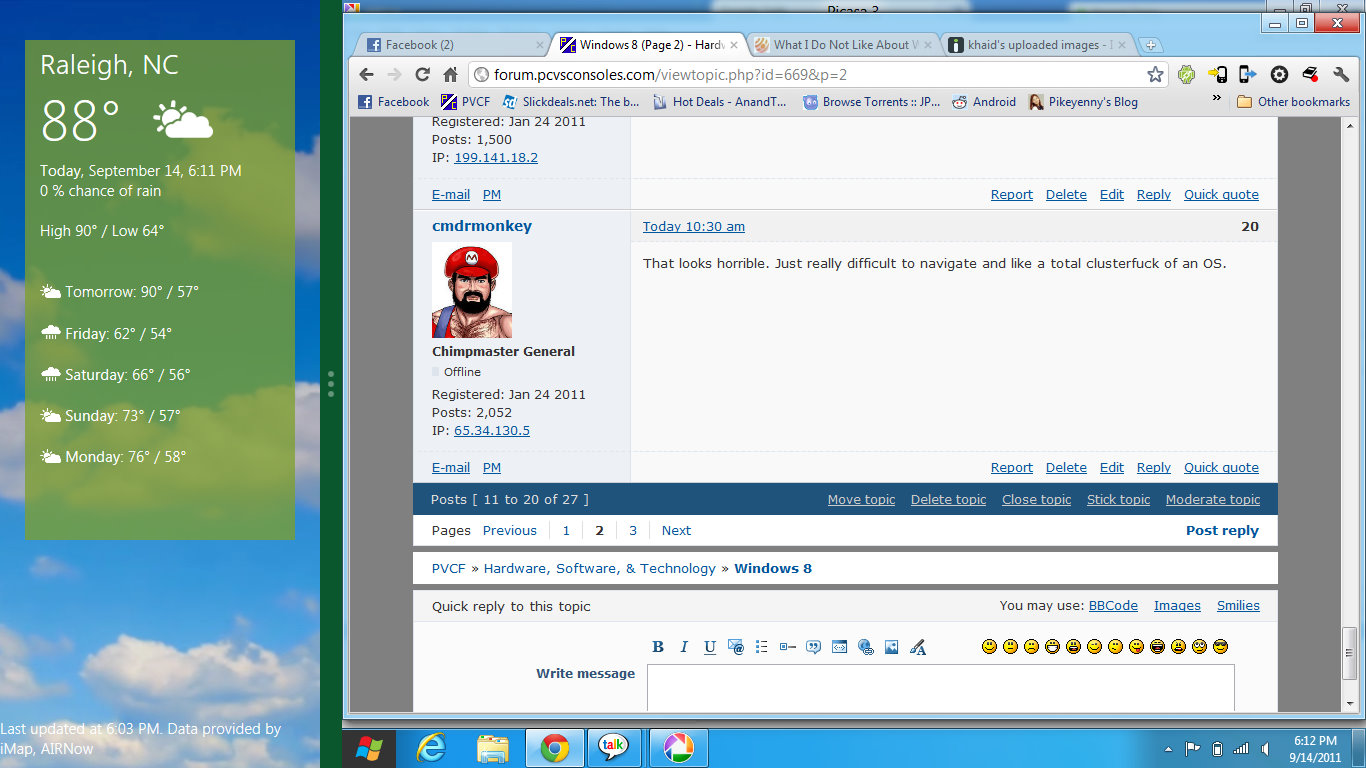Go to the Chrome home page
This screenshot has width=1366, height=768.
tap(450, 74)
